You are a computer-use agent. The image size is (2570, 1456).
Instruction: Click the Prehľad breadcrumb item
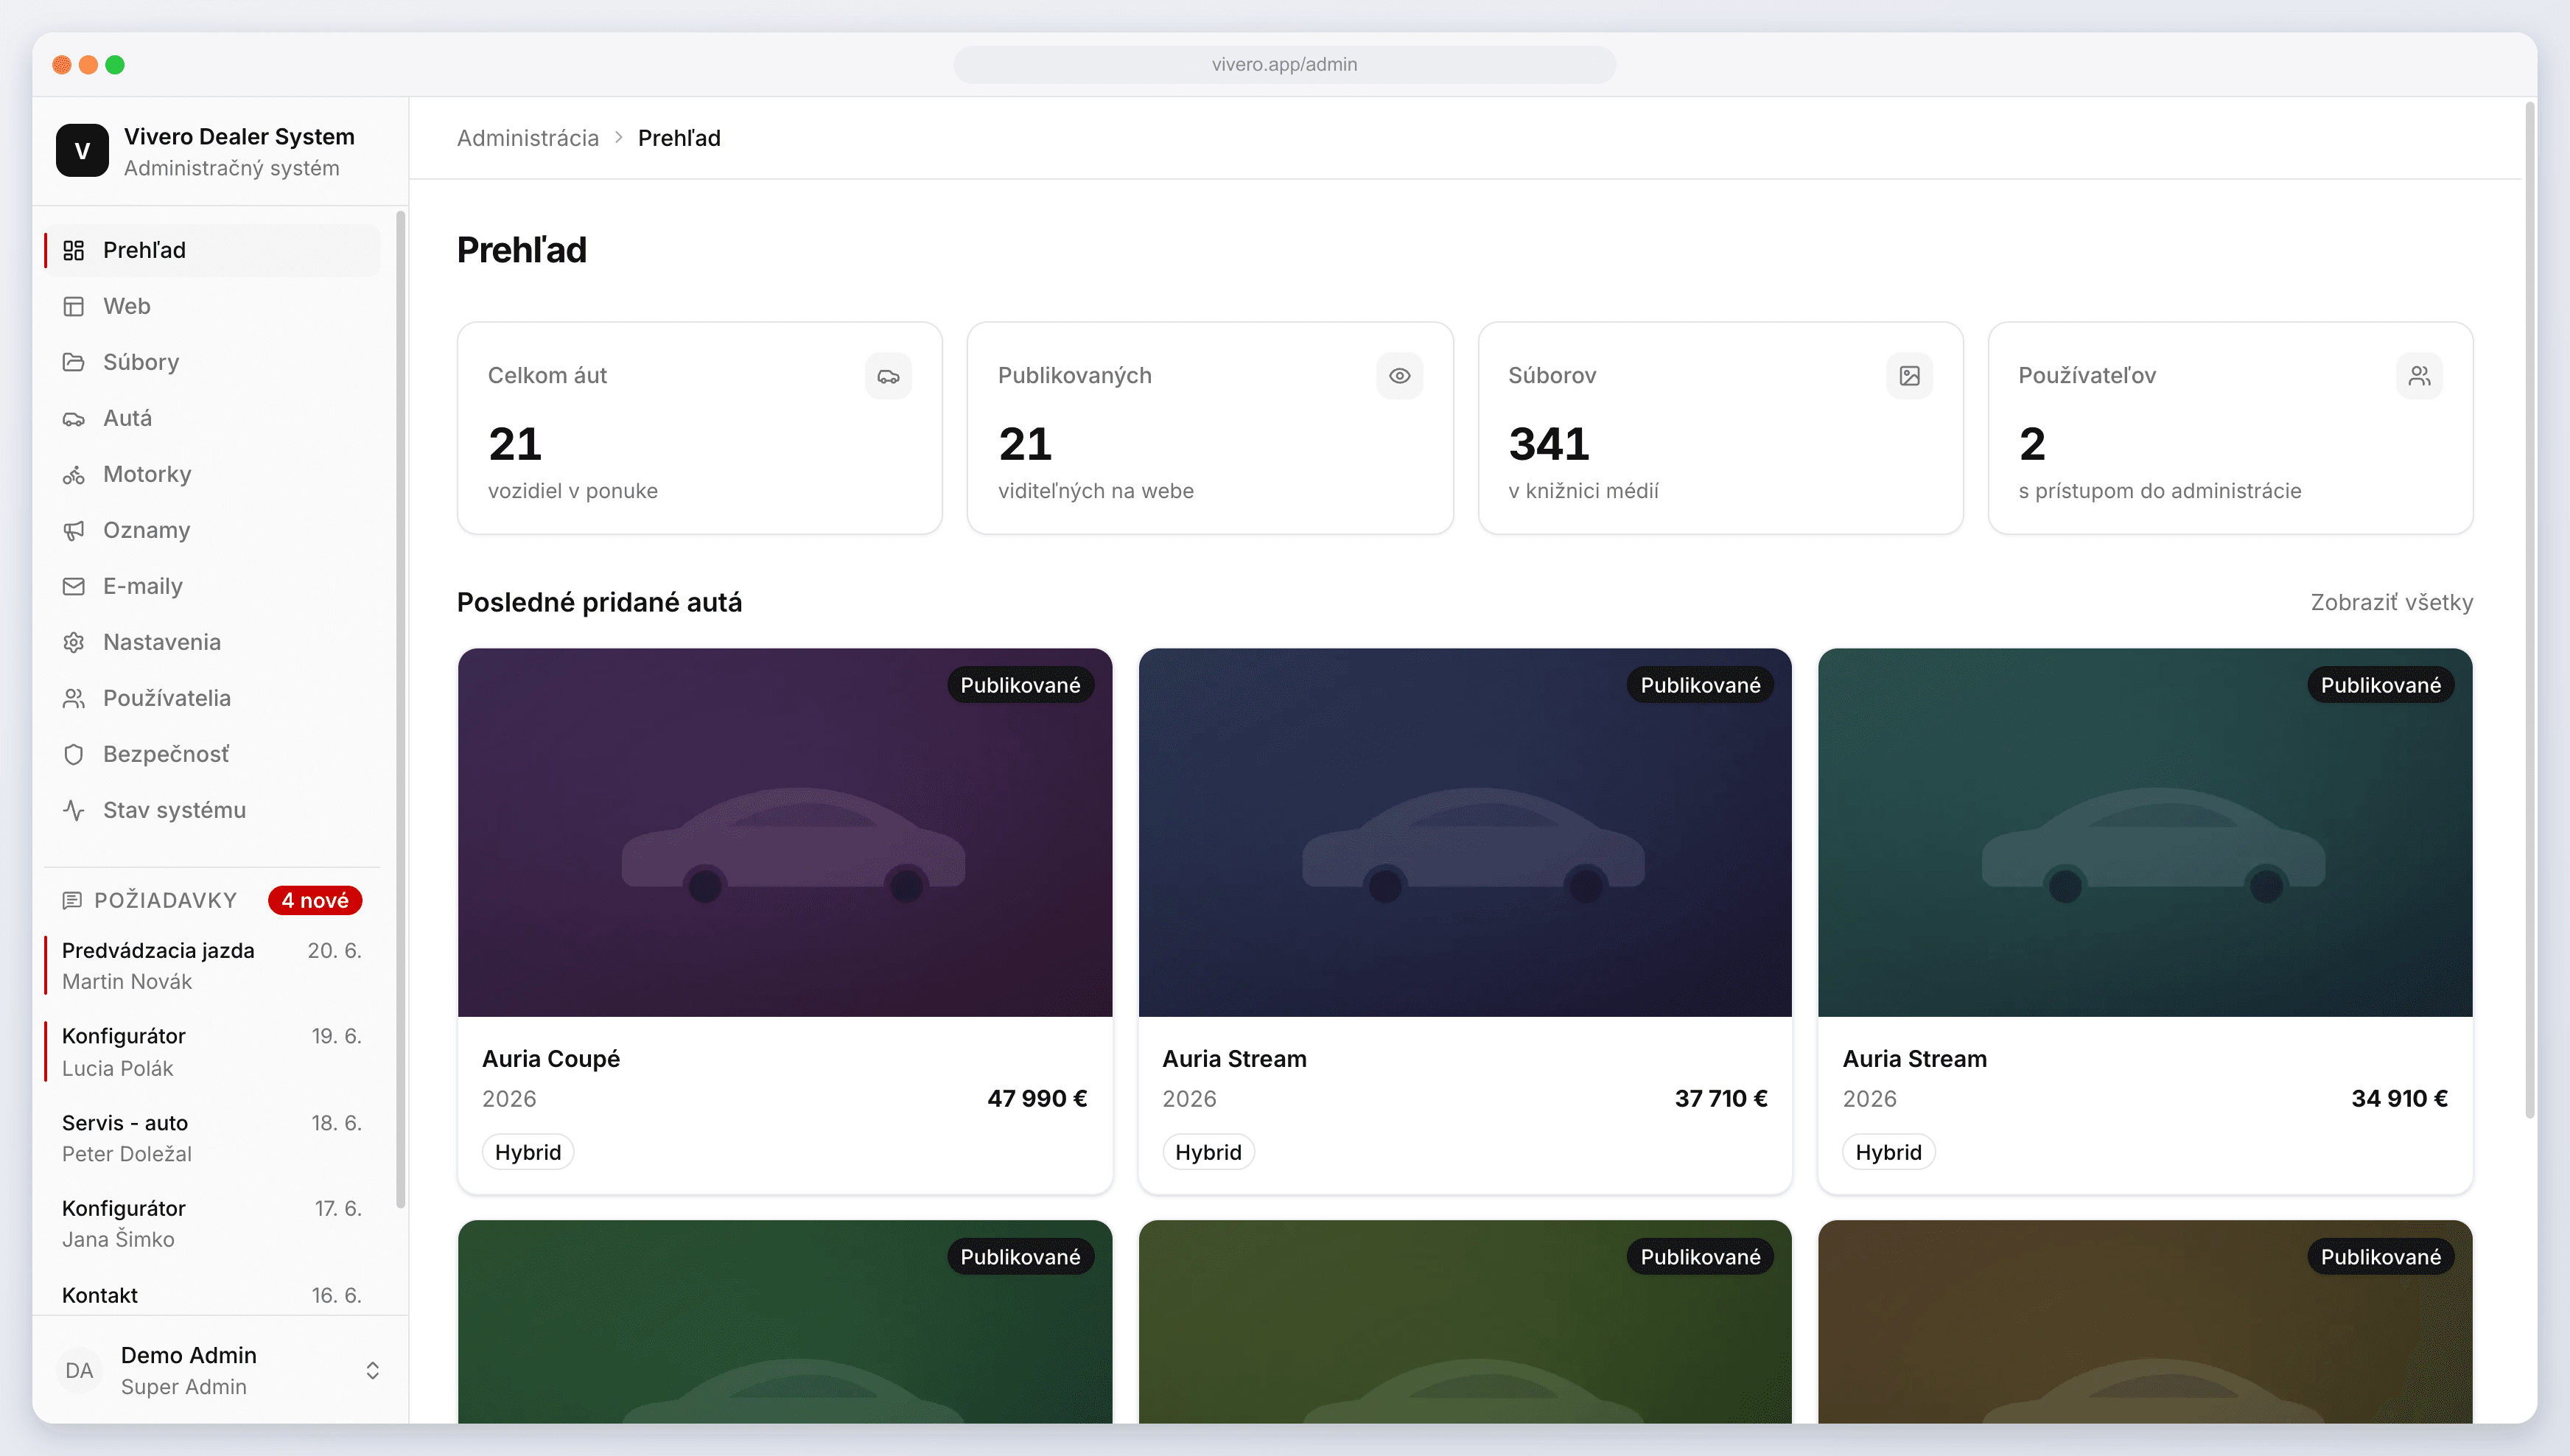tap(679, 138)
